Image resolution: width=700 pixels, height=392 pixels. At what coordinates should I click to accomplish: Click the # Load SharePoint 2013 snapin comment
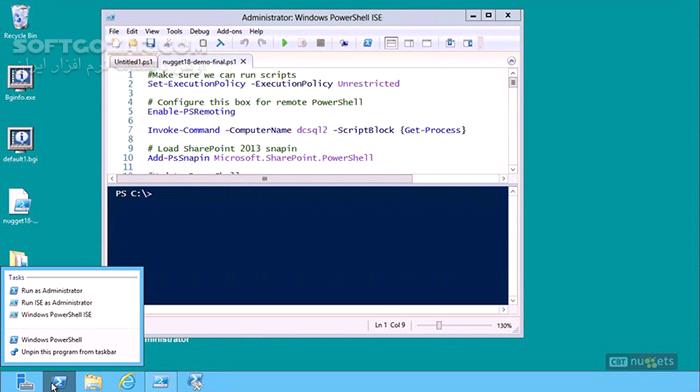click(x=222, y=148)
